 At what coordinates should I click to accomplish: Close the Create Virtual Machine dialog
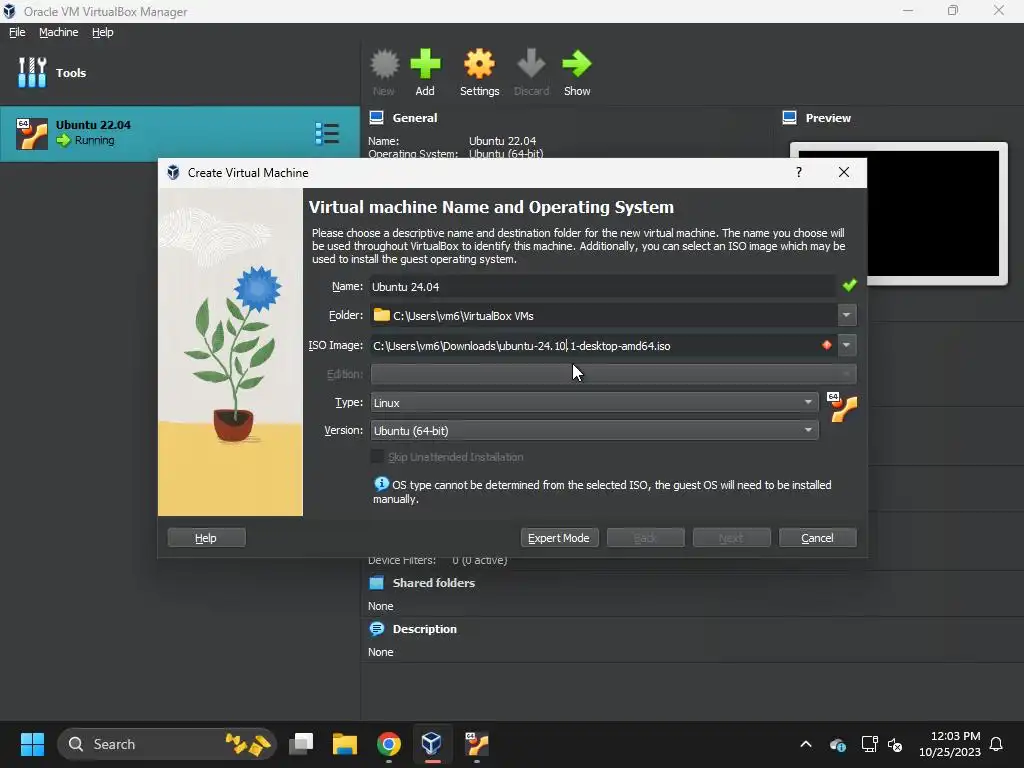(844, 172)
